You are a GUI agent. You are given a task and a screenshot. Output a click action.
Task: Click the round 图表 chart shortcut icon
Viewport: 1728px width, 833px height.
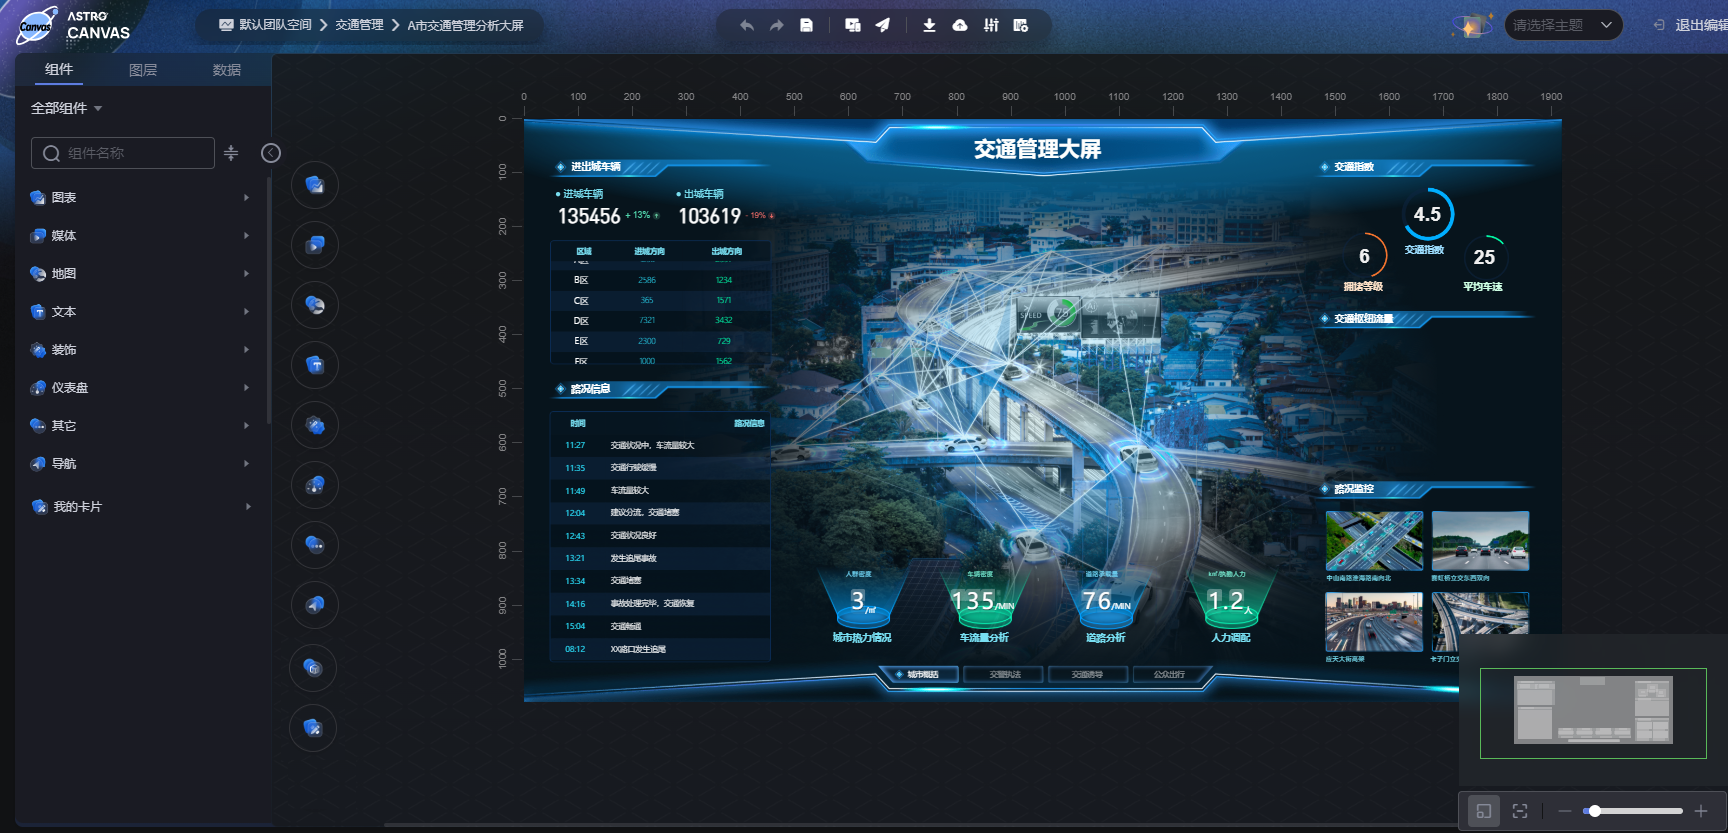coord(315,185)
